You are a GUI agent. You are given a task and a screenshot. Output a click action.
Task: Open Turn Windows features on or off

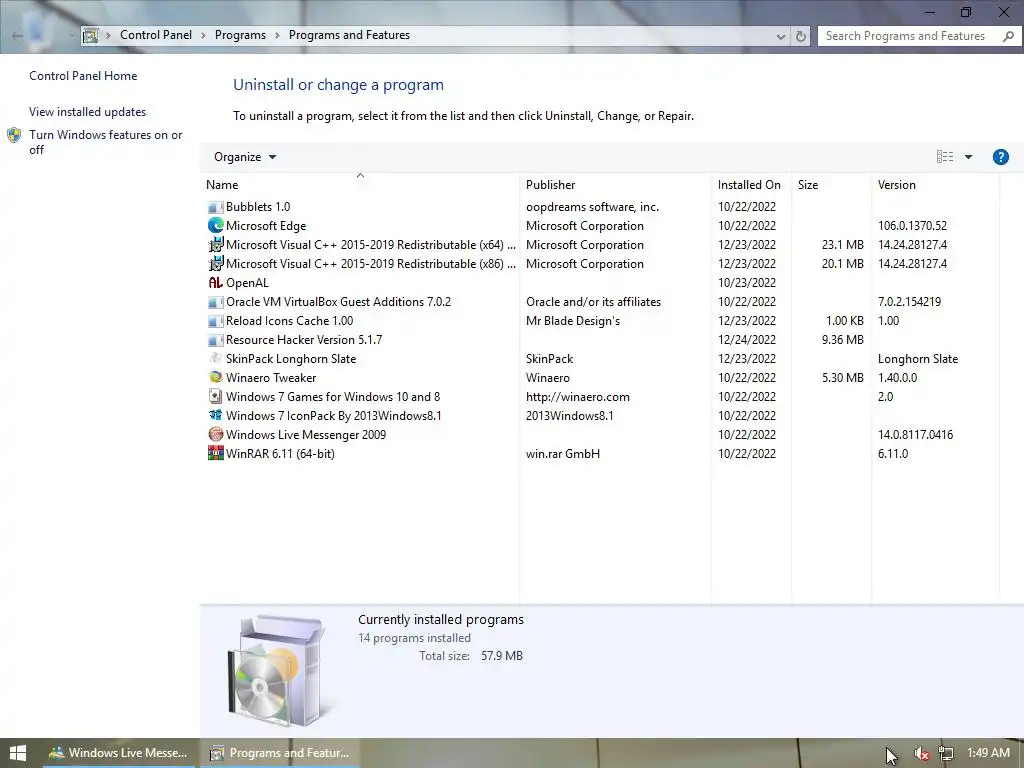point(105,142)
